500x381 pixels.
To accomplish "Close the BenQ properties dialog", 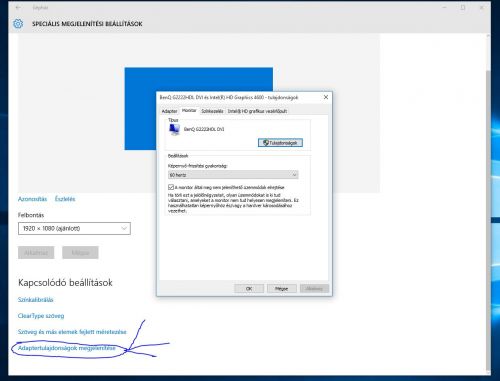I will click(326, 97).
